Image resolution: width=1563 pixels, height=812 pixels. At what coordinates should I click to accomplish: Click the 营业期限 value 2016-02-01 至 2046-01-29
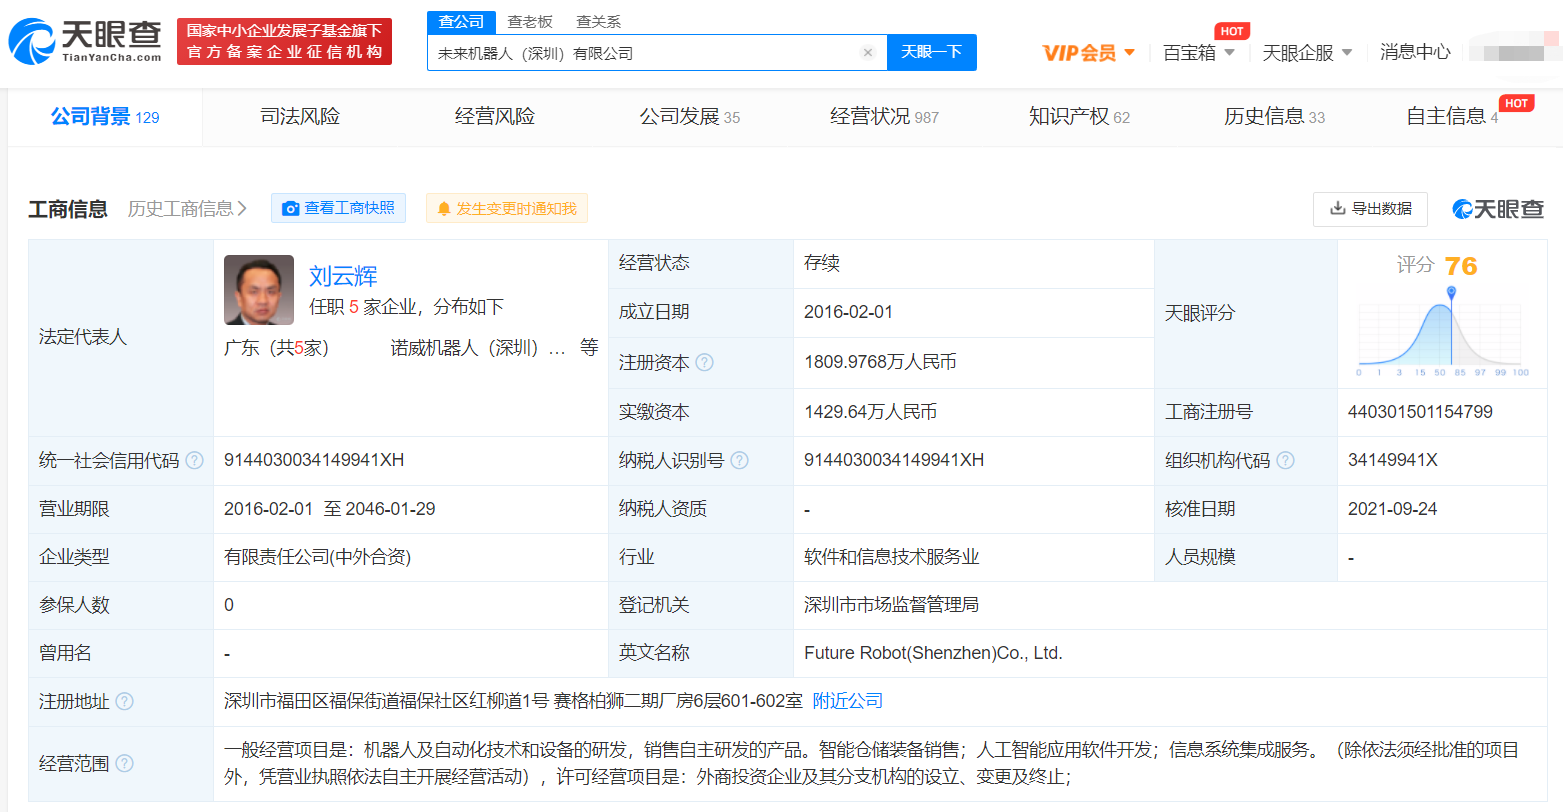[x=330, y=509]
